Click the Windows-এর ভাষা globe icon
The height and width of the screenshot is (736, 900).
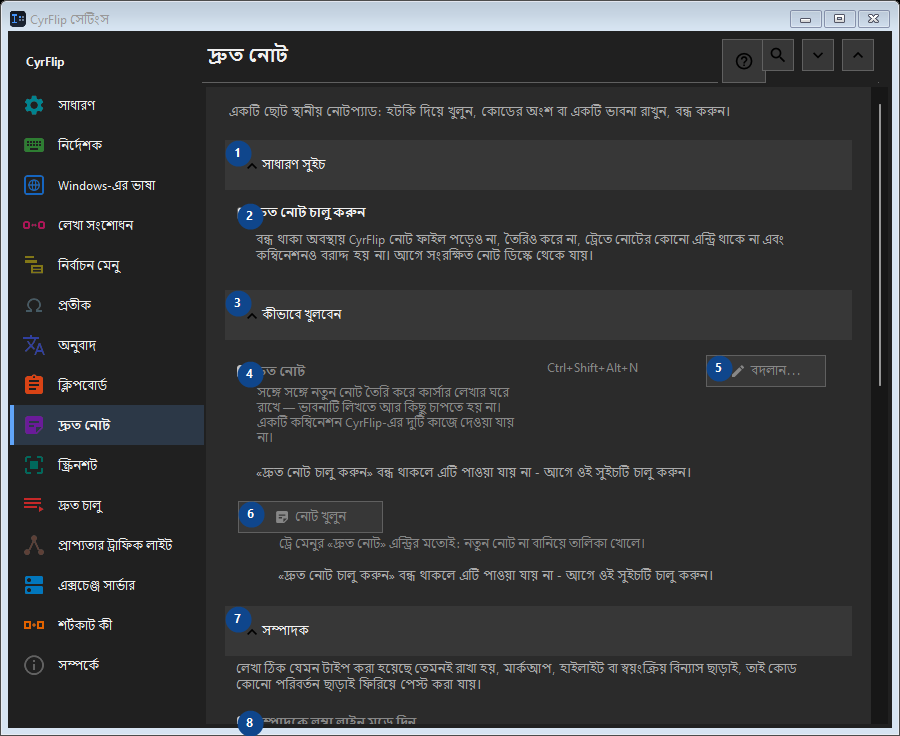click(34, 185)
